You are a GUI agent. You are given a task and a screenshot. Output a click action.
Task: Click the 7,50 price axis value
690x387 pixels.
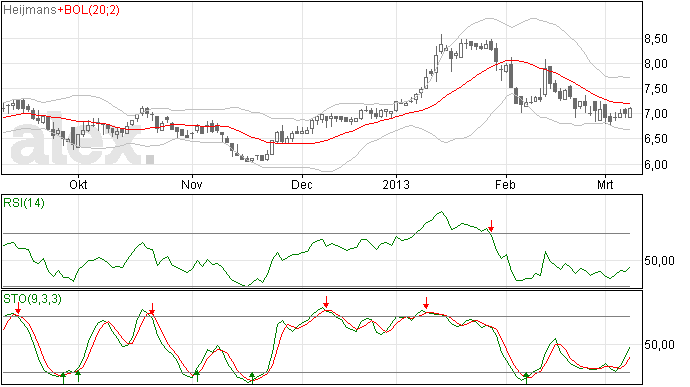[x=656, y=89]
